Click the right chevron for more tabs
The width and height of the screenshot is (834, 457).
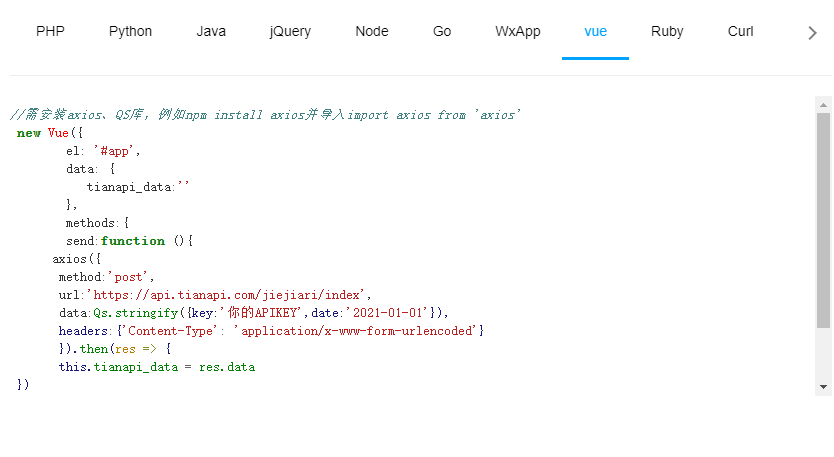coord(812,33)
